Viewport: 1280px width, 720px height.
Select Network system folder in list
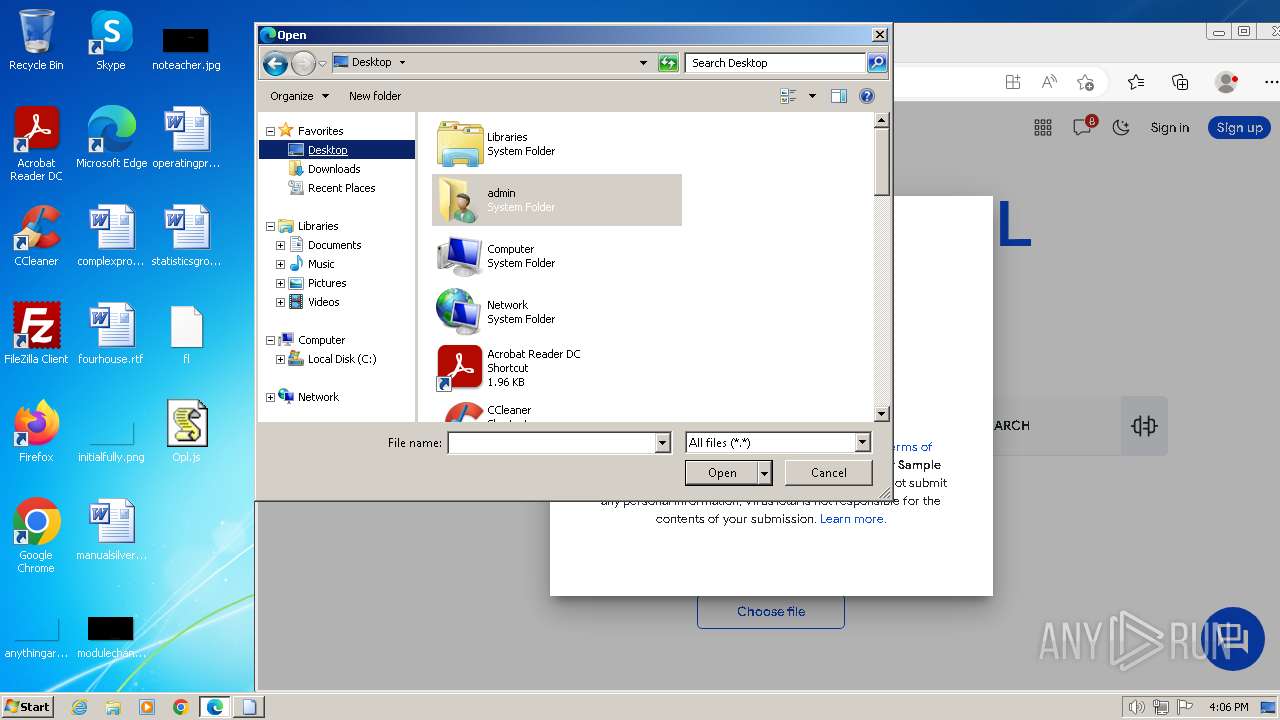pos(557,312)
